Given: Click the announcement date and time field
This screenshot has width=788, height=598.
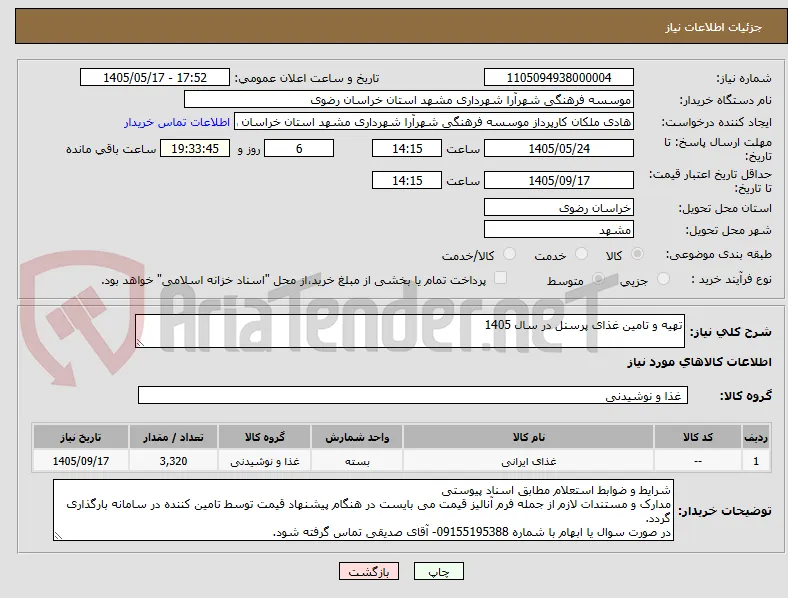Looking at the screenshot, I should tap(155, 77).
